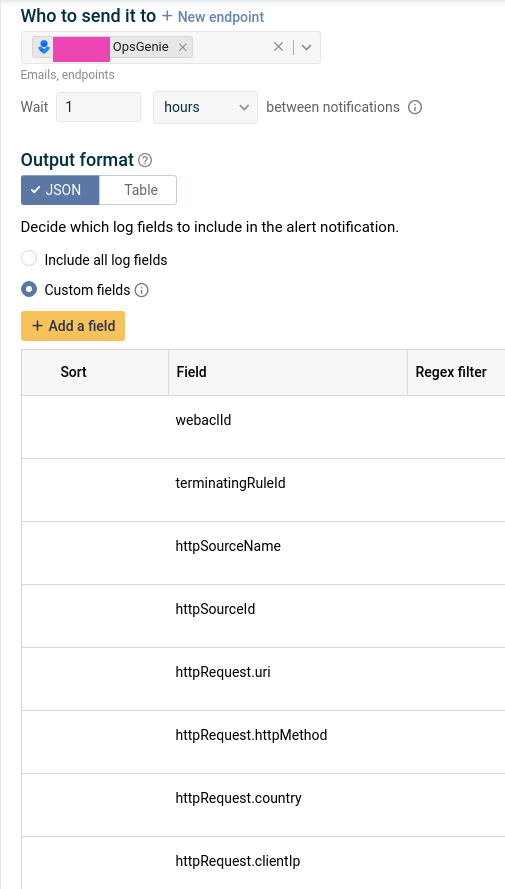Expand the recipients dropdown chevron
The image size is (505, 889).
[x=307, y=48]
